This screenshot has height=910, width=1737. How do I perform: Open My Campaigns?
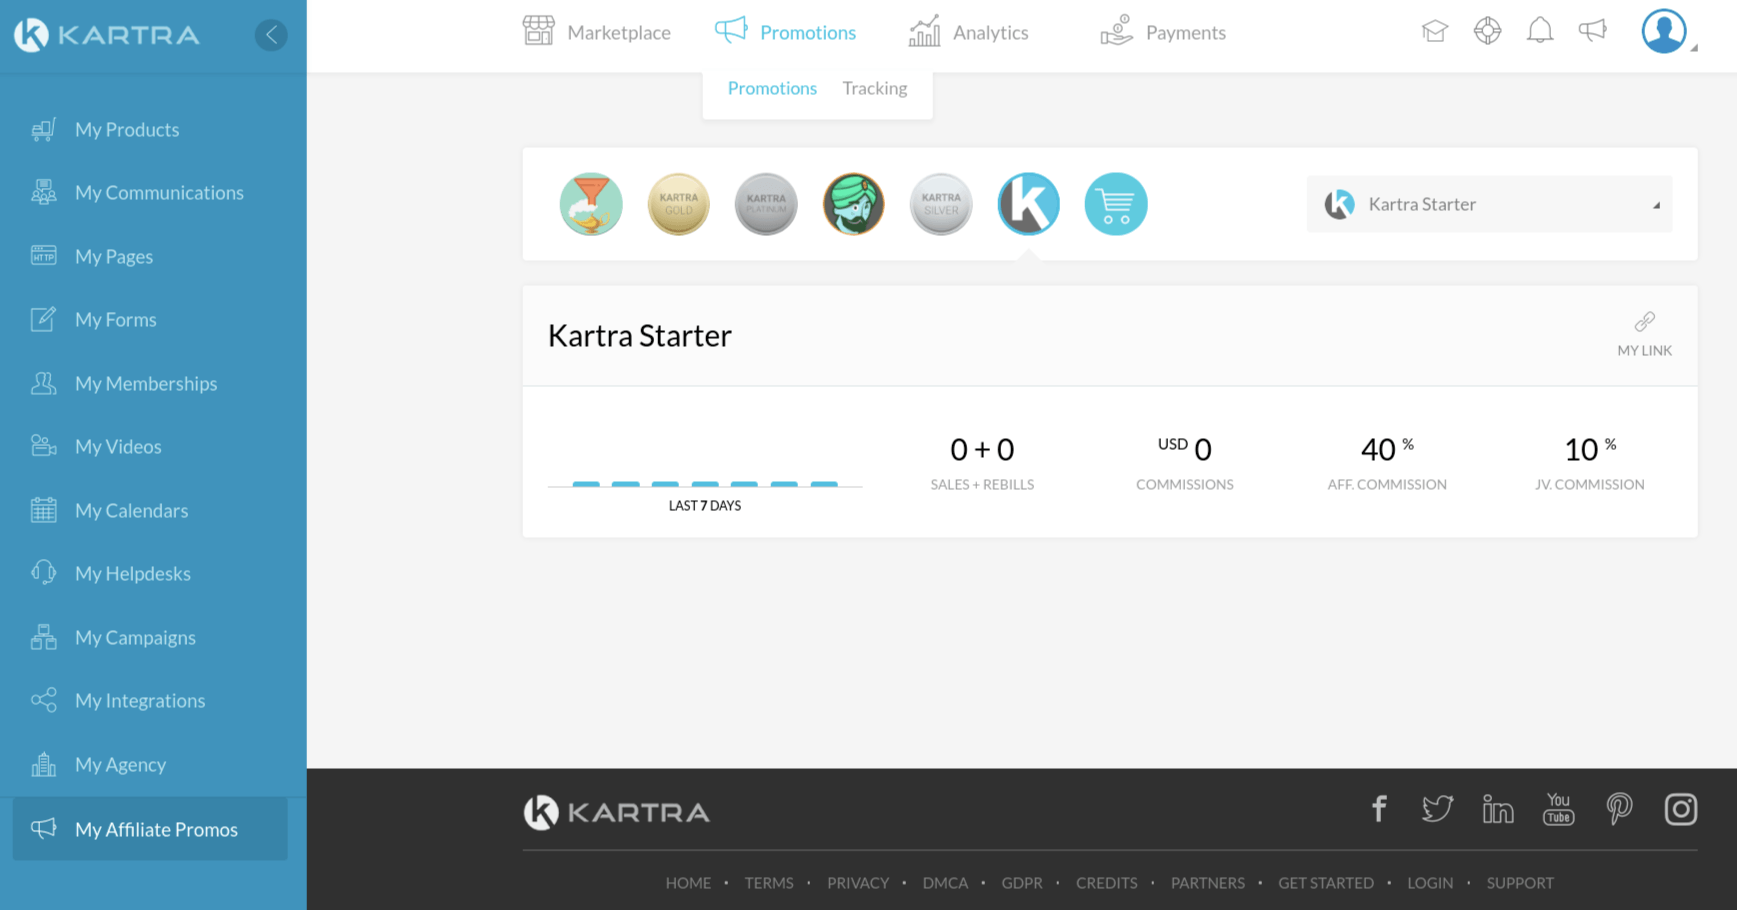click(135, 637)
